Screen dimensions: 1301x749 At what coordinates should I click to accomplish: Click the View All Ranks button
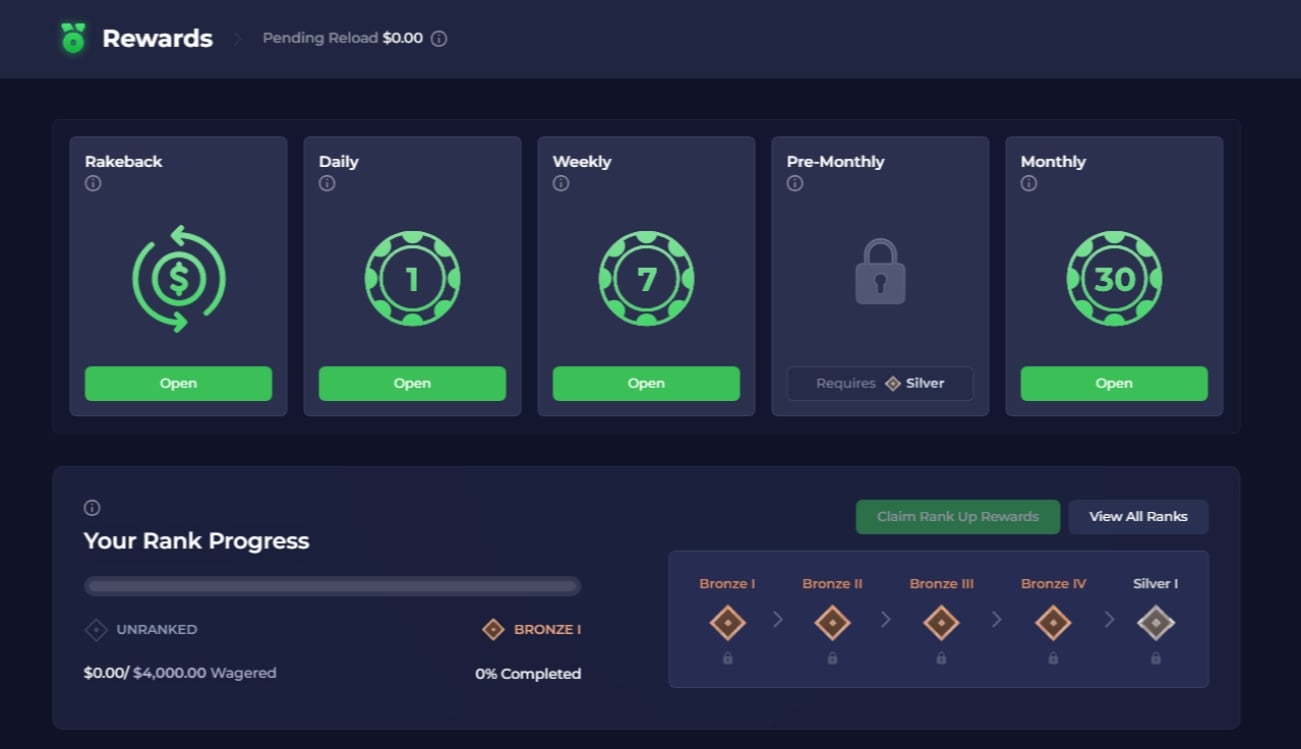tap(1138, 517)
